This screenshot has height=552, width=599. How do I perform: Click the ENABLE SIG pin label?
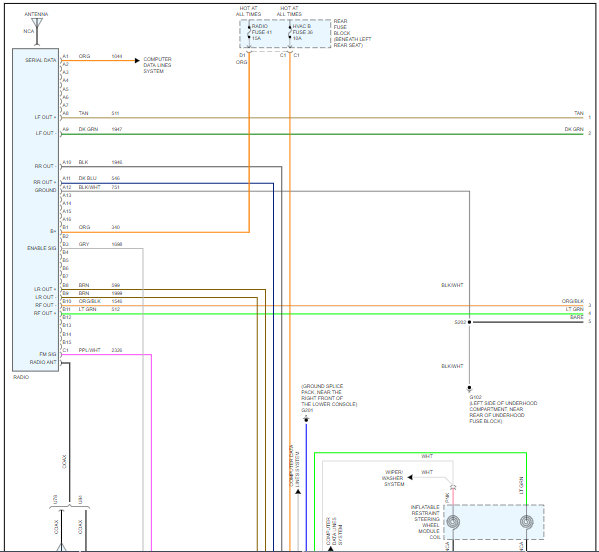click(x=42, y=248)
